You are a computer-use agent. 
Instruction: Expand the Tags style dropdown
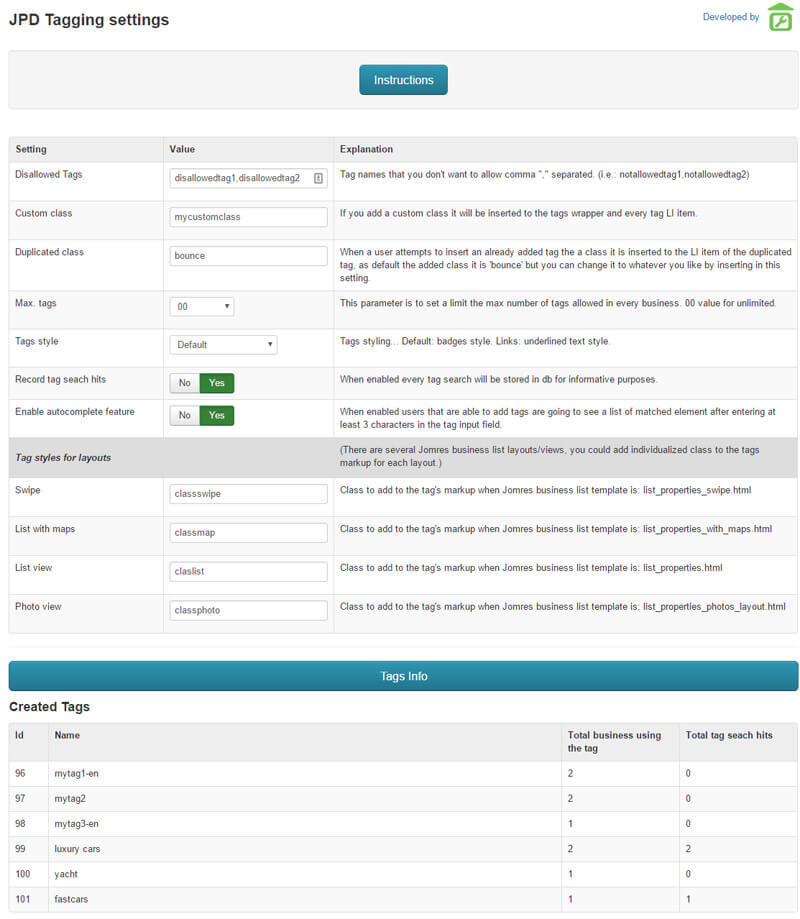pyautogui.click(x=223, y=344)
